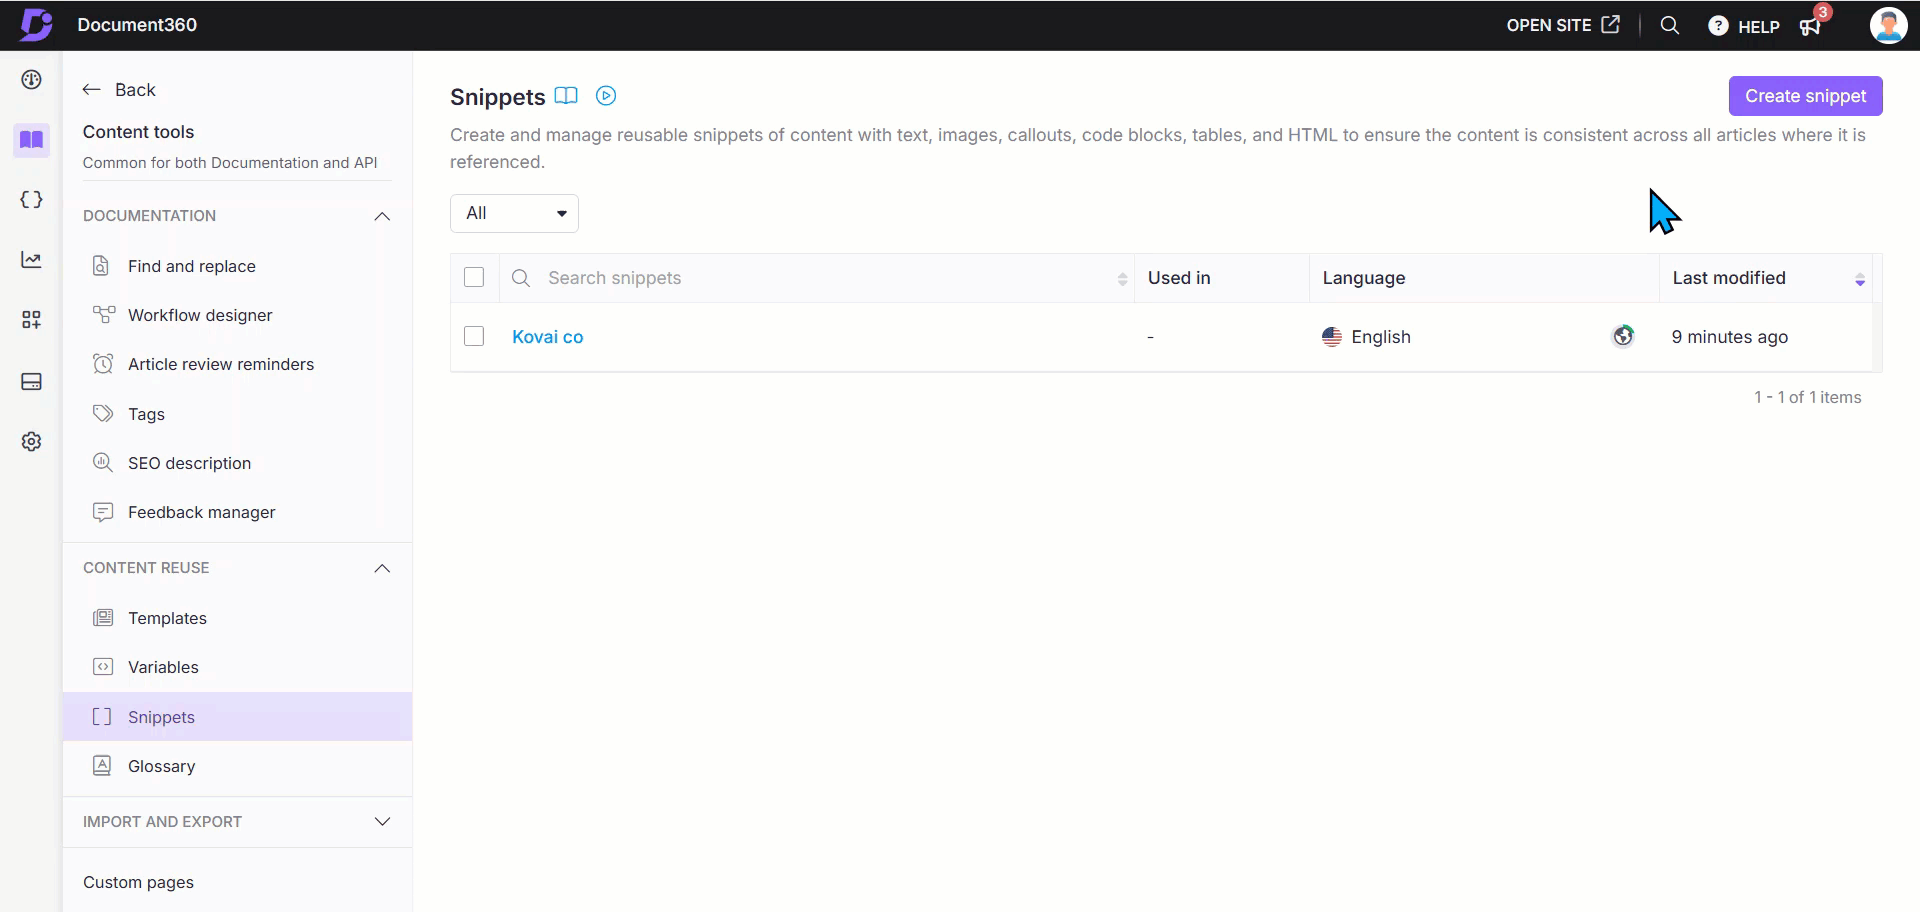
Task: Click the open site external link icon
Action: tap(1611, 25)
